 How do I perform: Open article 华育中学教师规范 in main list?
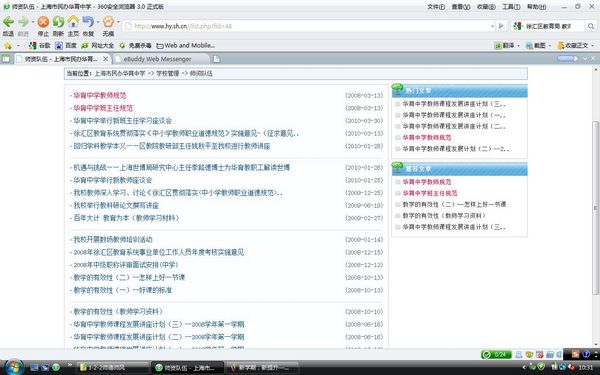[99, 95]
